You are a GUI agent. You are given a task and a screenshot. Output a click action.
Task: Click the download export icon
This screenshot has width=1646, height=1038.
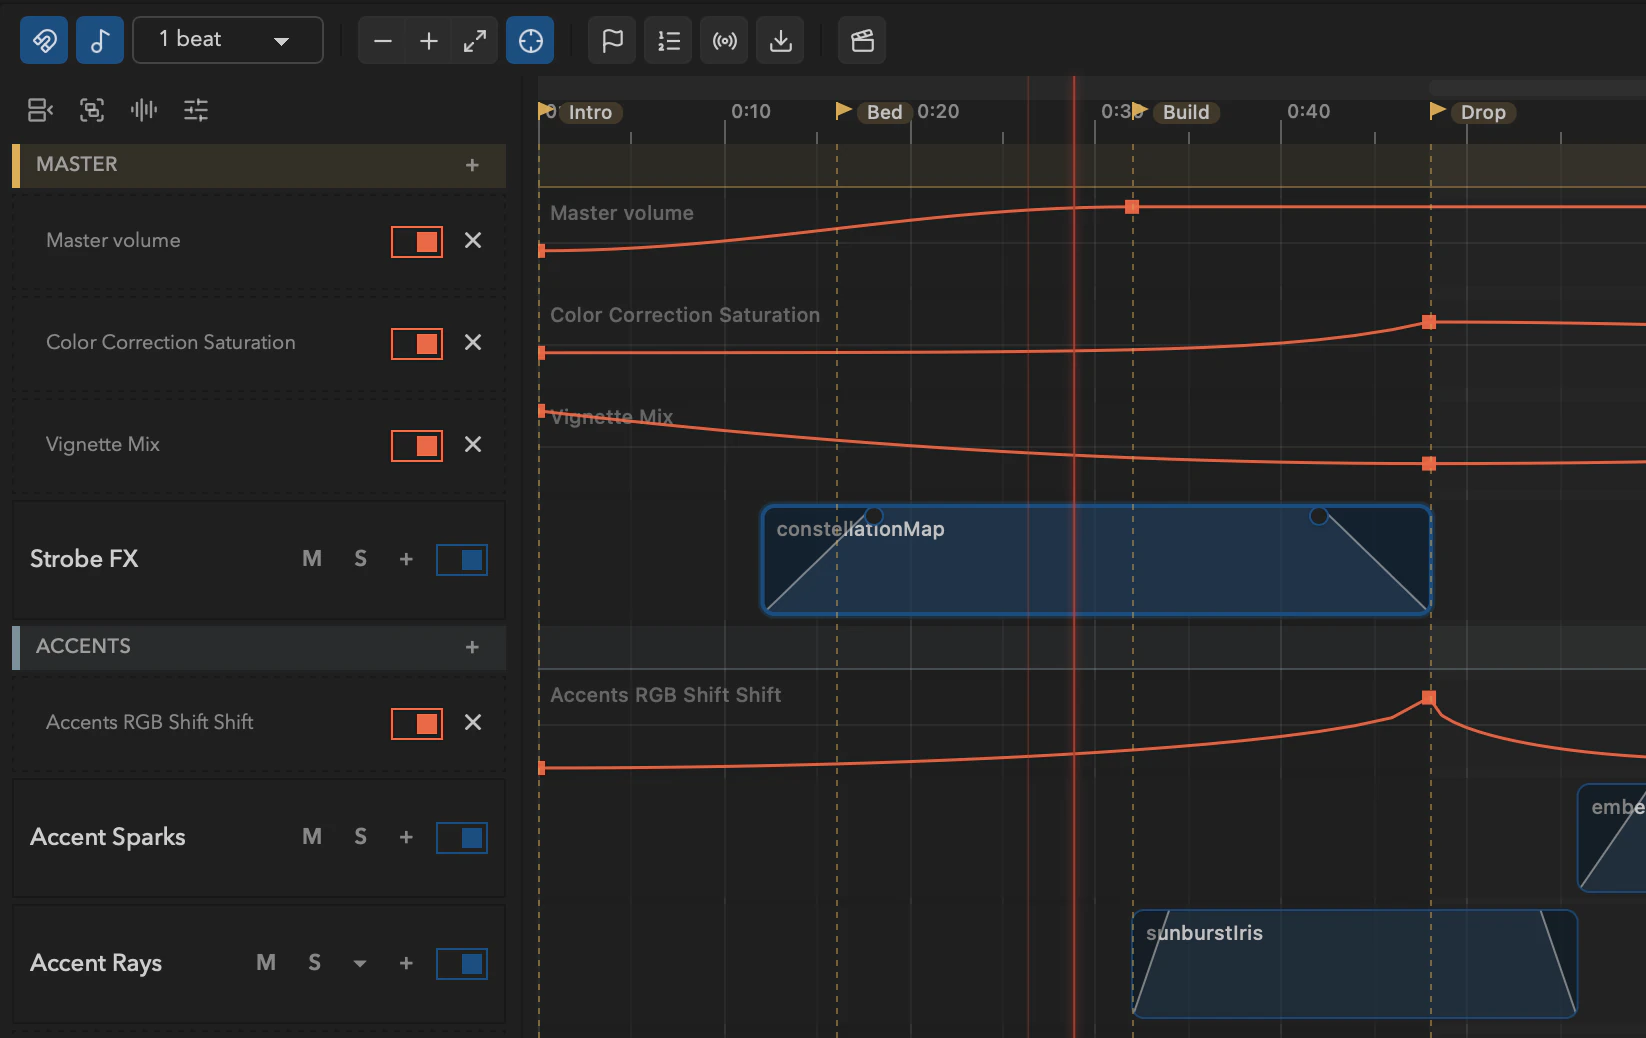point(780,41)
